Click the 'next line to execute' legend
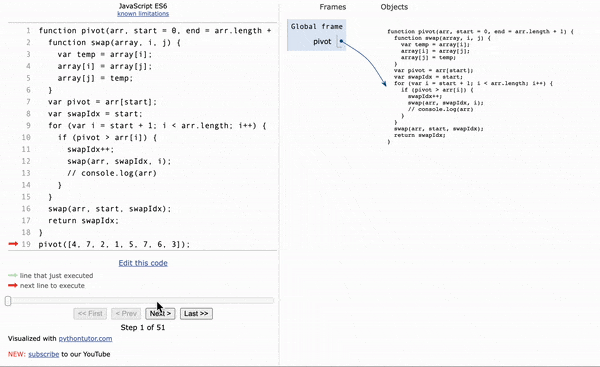The width and height of the screenshot is (600, 367). point(52,285)
